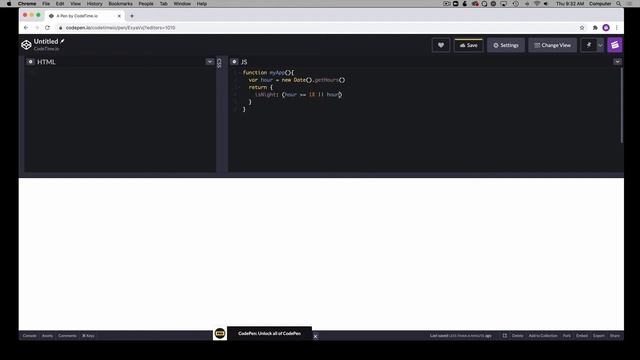The width and height of the screenshot is (640, 360).
Task: Open HTML editor settings gear
Action: [x=31, y=62]
